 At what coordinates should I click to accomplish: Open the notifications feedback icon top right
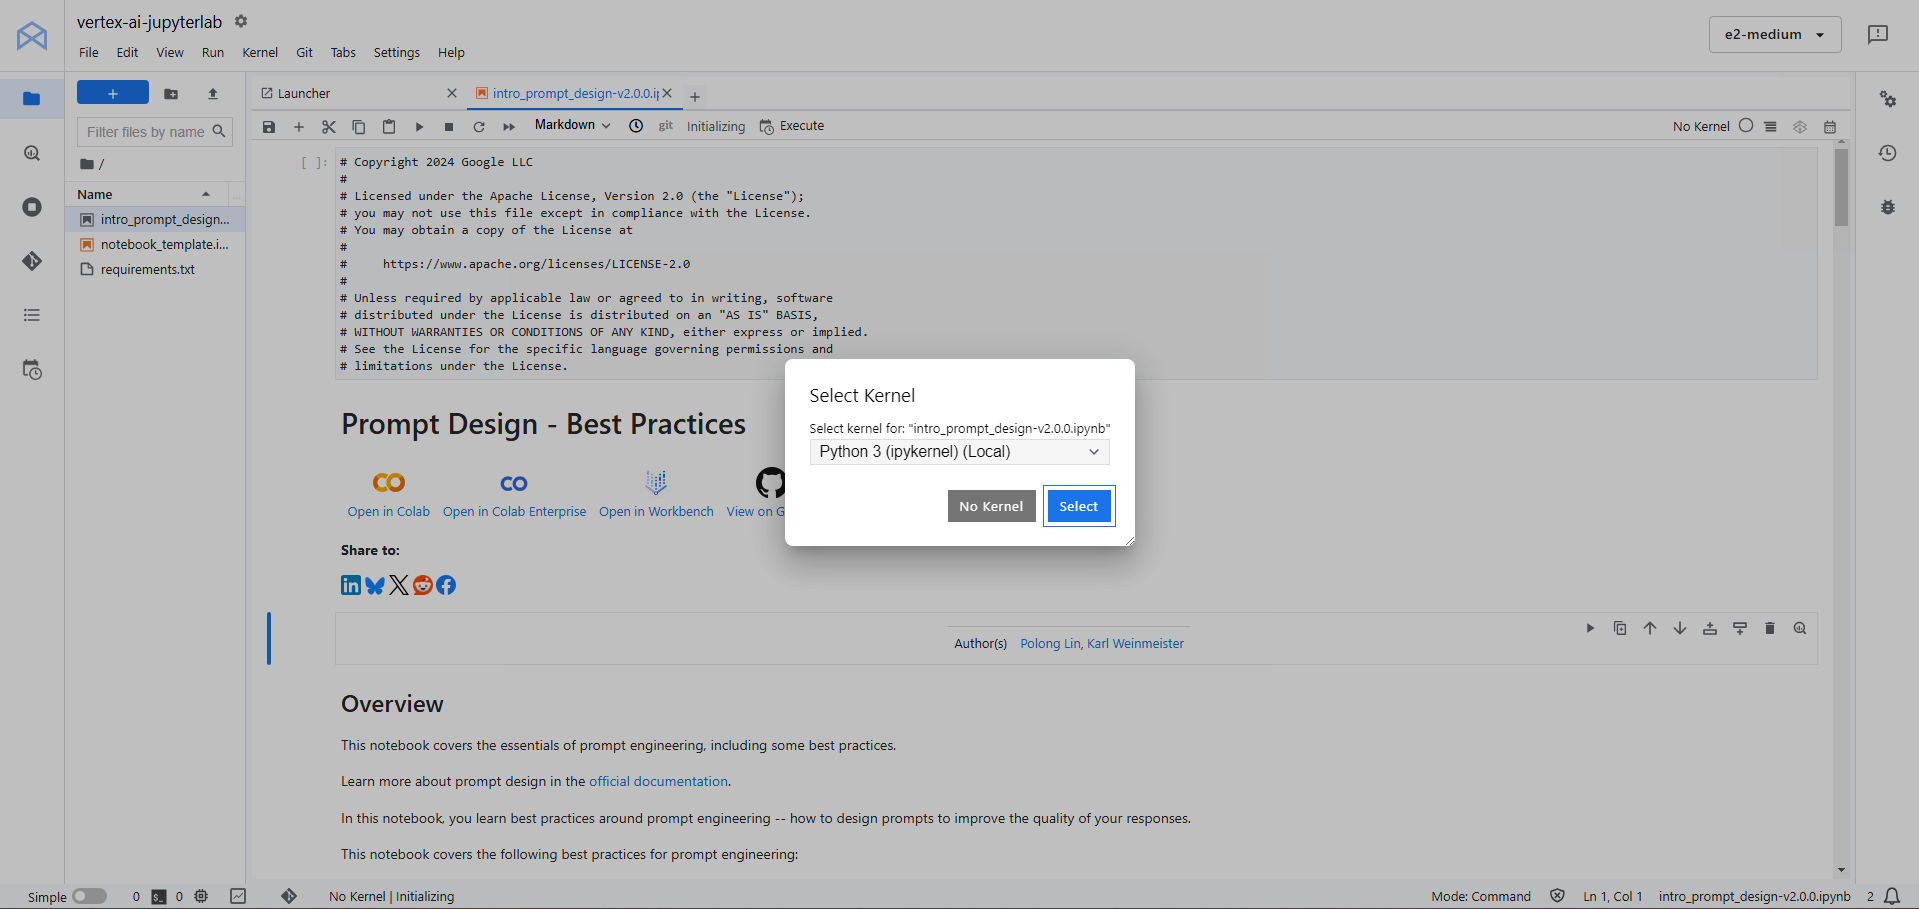[x=1878, y=34]
